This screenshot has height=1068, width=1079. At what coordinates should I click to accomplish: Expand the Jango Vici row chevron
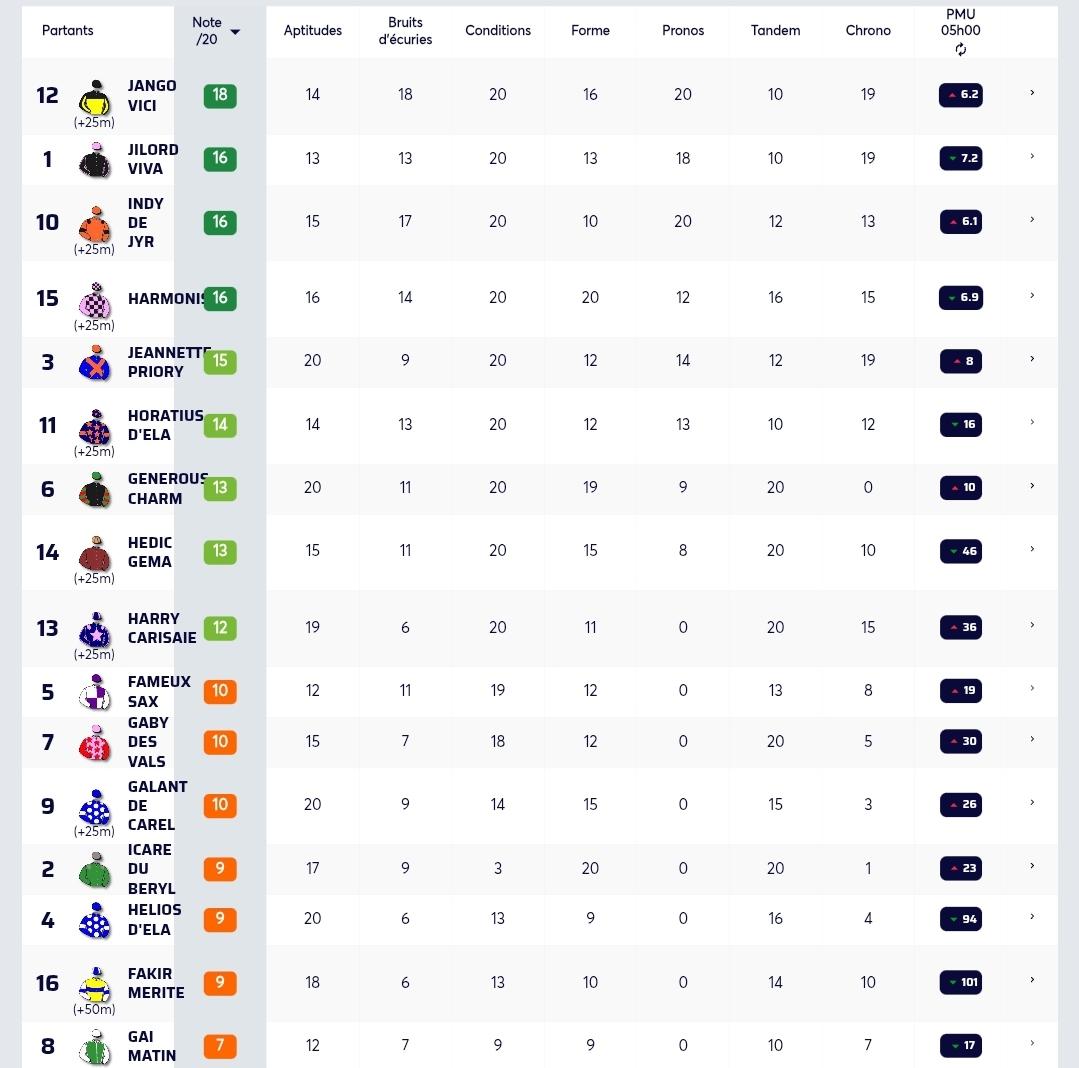coord(1032,92)
